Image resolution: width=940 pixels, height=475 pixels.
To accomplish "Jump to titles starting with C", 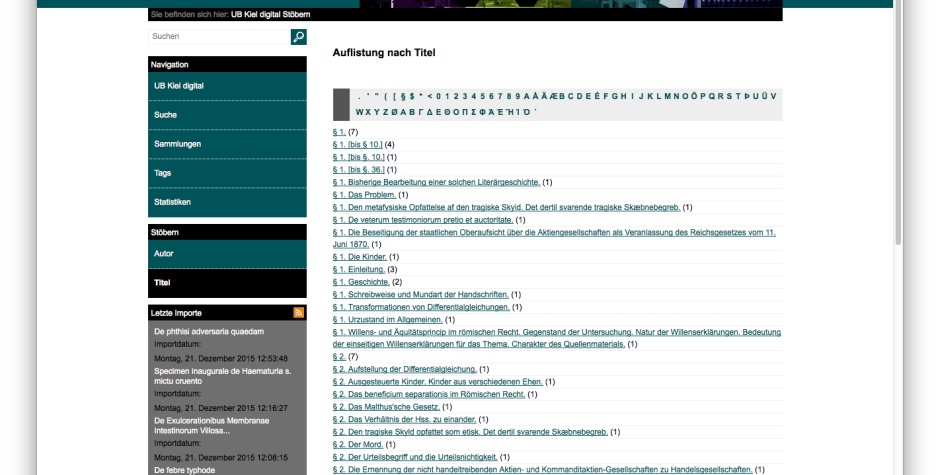I will click(x=570, y=96).
